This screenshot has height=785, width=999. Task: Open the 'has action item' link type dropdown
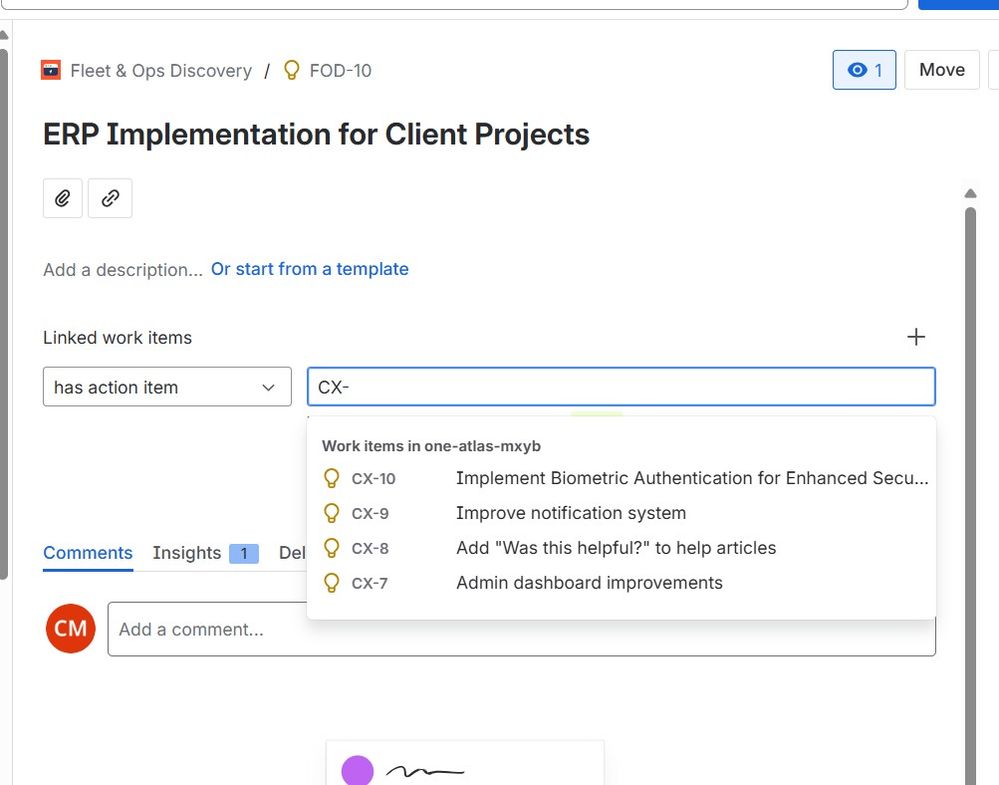click(x=167, y=387)
